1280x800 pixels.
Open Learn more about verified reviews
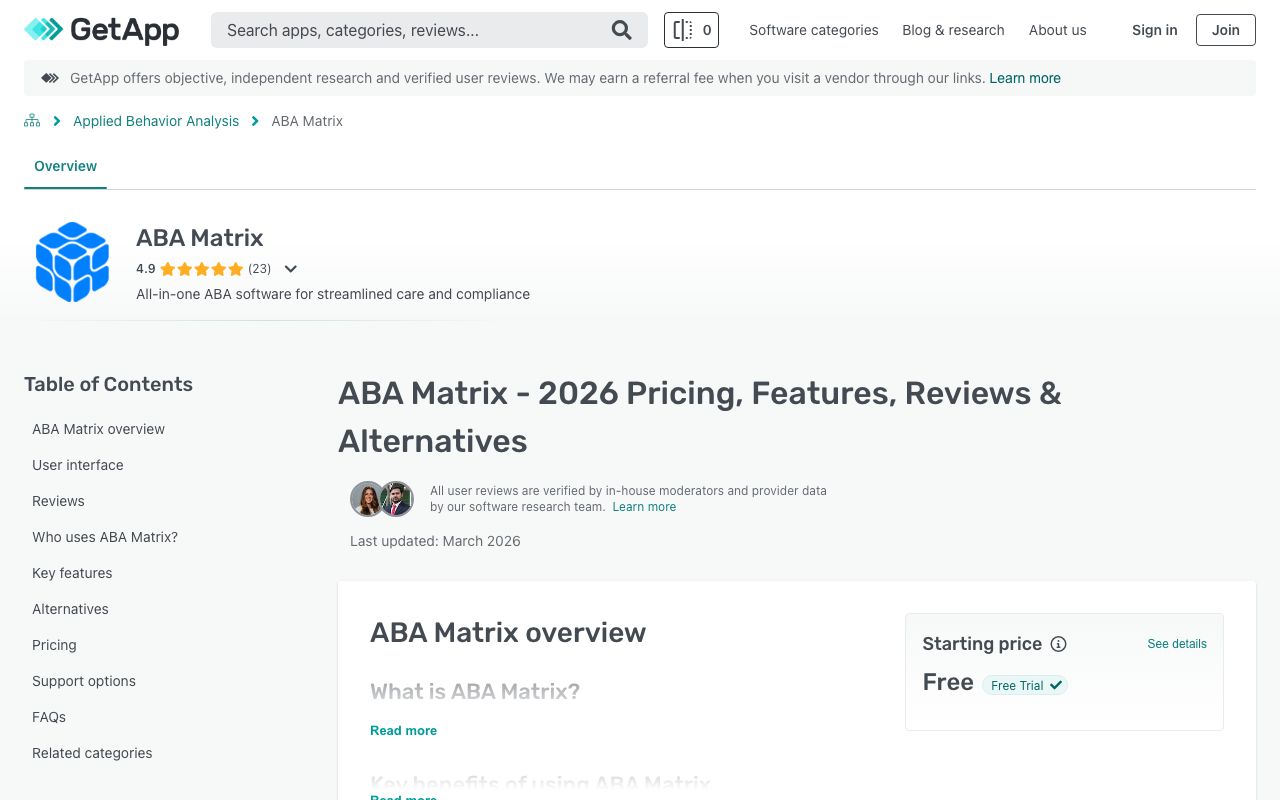[644, 507]
